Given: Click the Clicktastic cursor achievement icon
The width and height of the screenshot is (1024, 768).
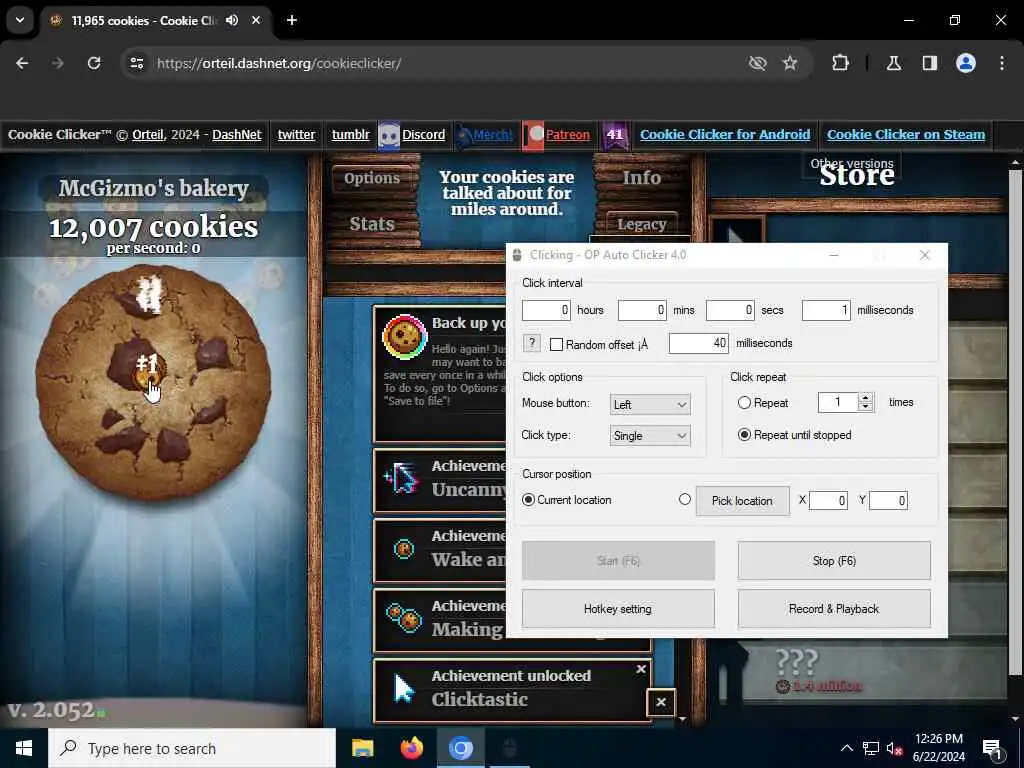Looking at the screenshot, I should [x=404, y=689].
